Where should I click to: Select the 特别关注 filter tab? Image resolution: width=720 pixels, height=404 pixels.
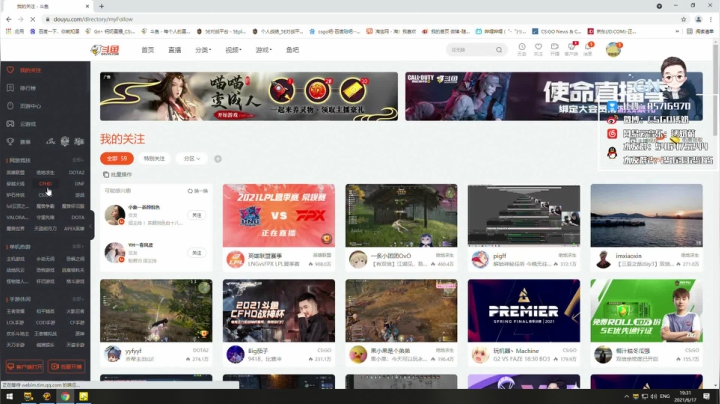click(x=154, y=158)
